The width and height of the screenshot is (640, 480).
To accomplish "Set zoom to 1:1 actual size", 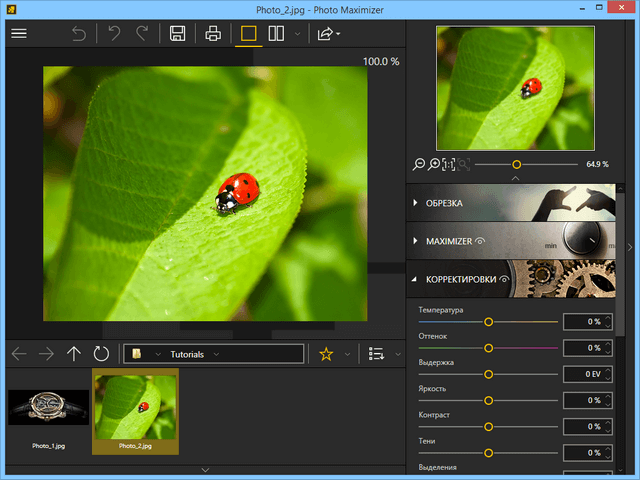I will point(449,164).
